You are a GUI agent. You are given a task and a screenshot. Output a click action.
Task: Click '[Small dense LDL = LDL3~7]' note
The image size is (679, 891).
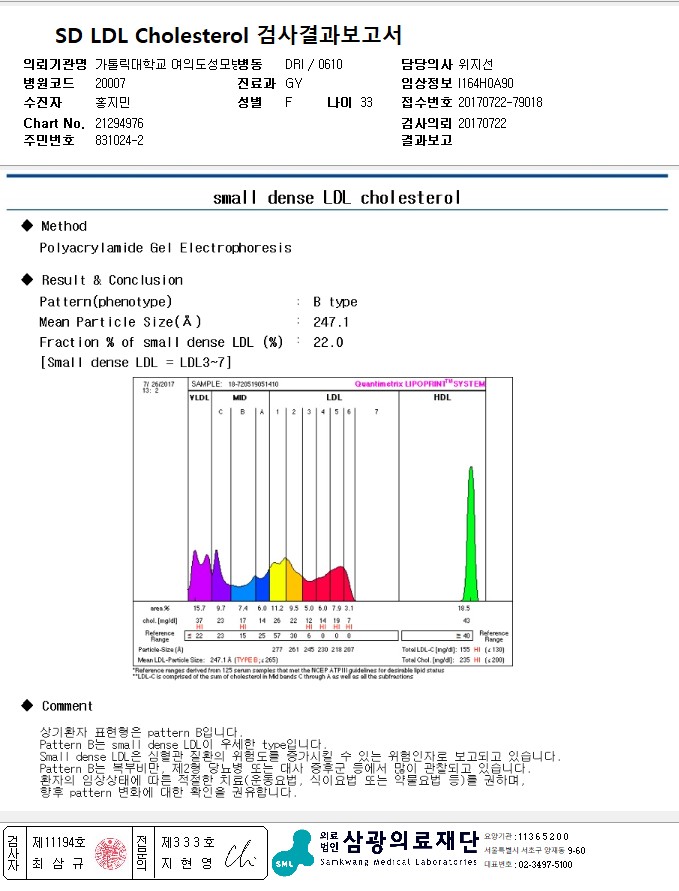pos(135,363)
